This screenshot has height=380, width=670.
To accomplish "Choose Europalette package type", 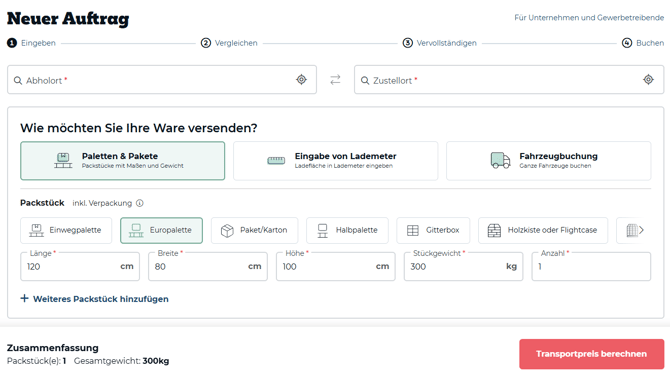I will tap(161, 230).
